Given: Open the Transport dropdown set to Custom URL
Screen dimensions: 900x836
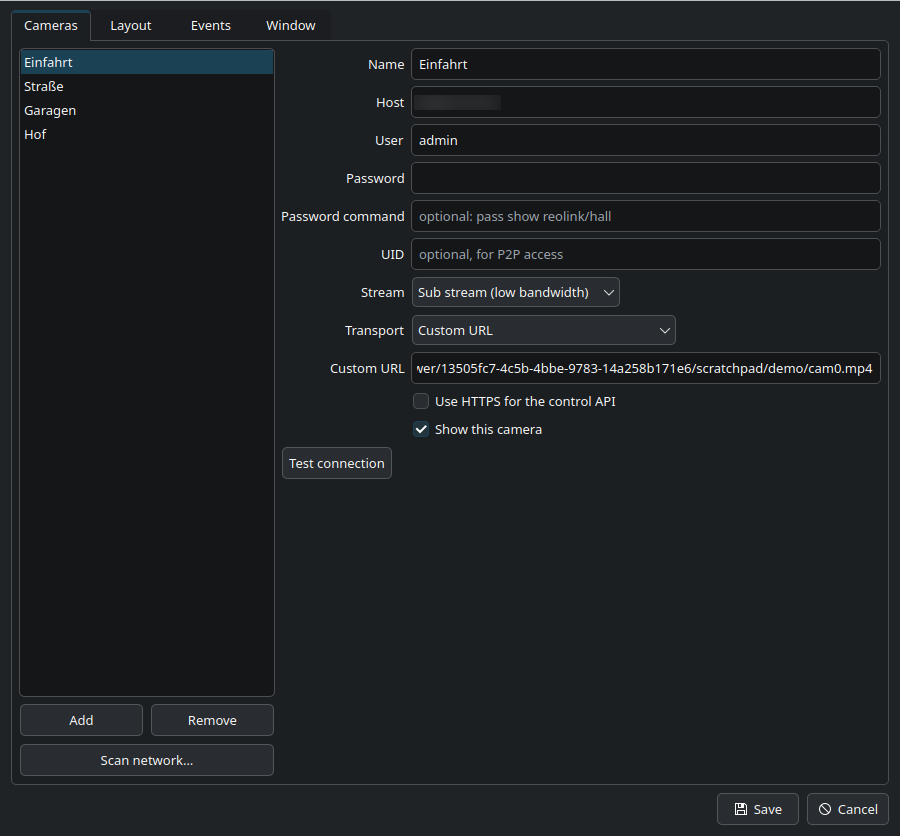Looking at the screenshot, I should click(x=544, y=330).
